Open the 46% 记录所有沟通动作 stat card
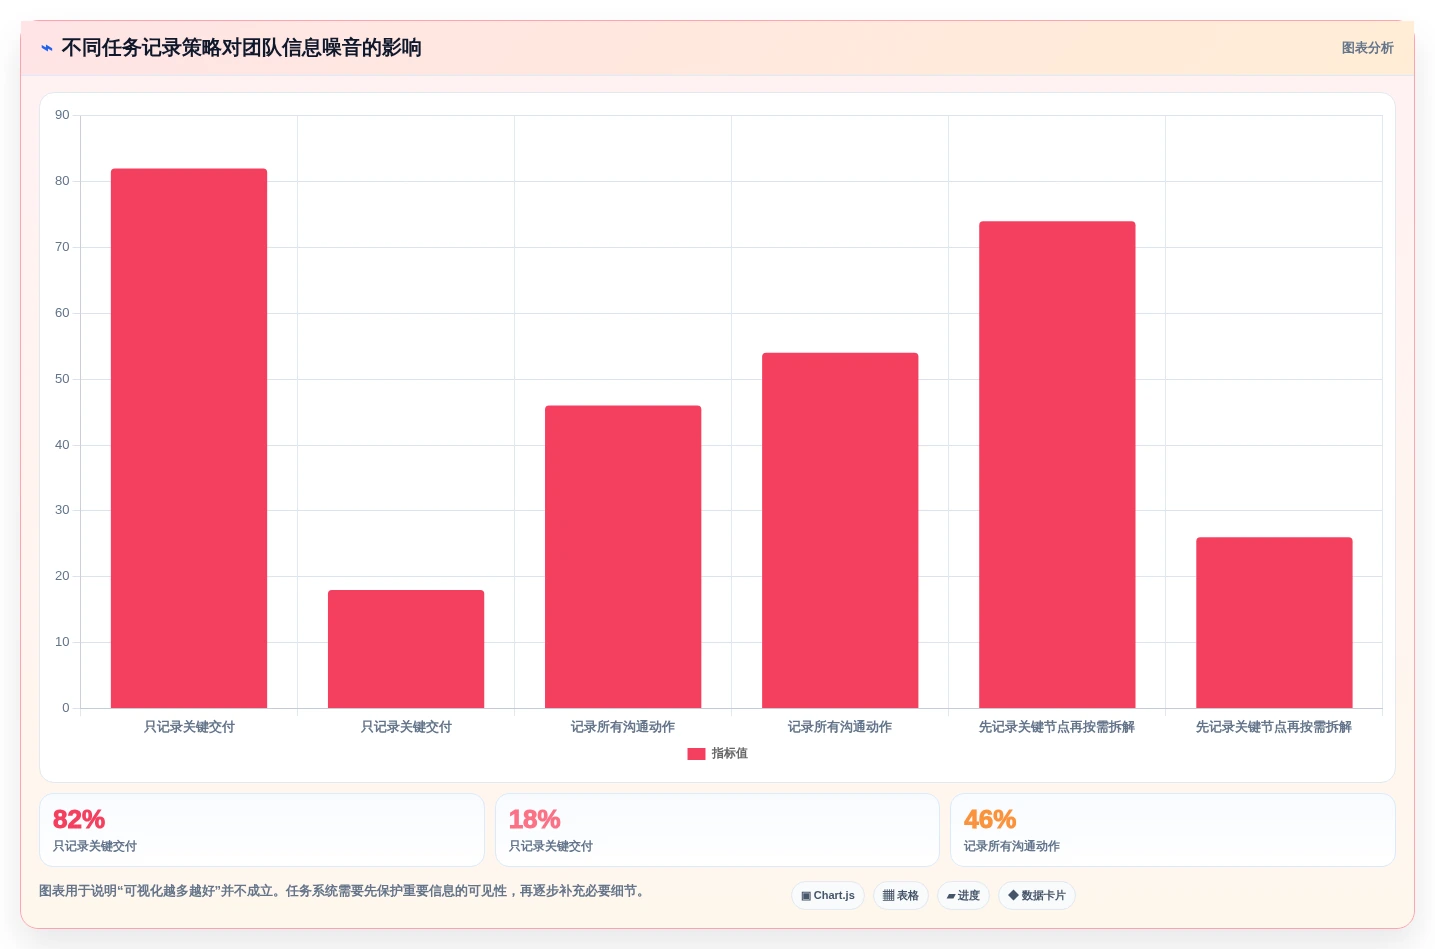 (1173, 830)
